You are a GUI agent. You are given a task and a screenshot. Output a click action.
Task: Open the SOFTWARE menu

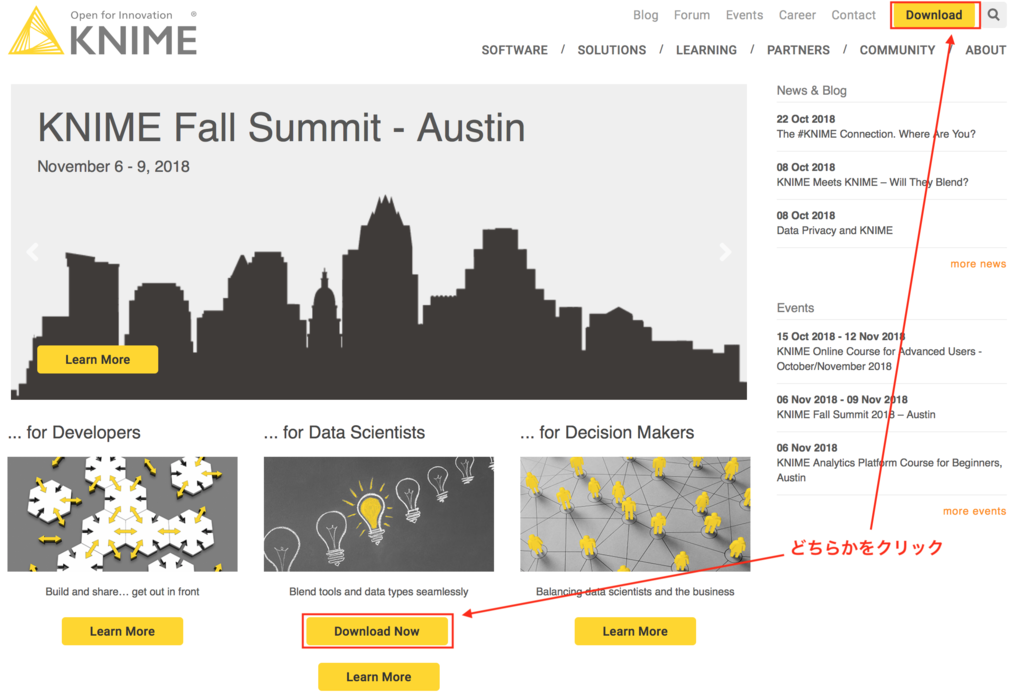point(515,50)
